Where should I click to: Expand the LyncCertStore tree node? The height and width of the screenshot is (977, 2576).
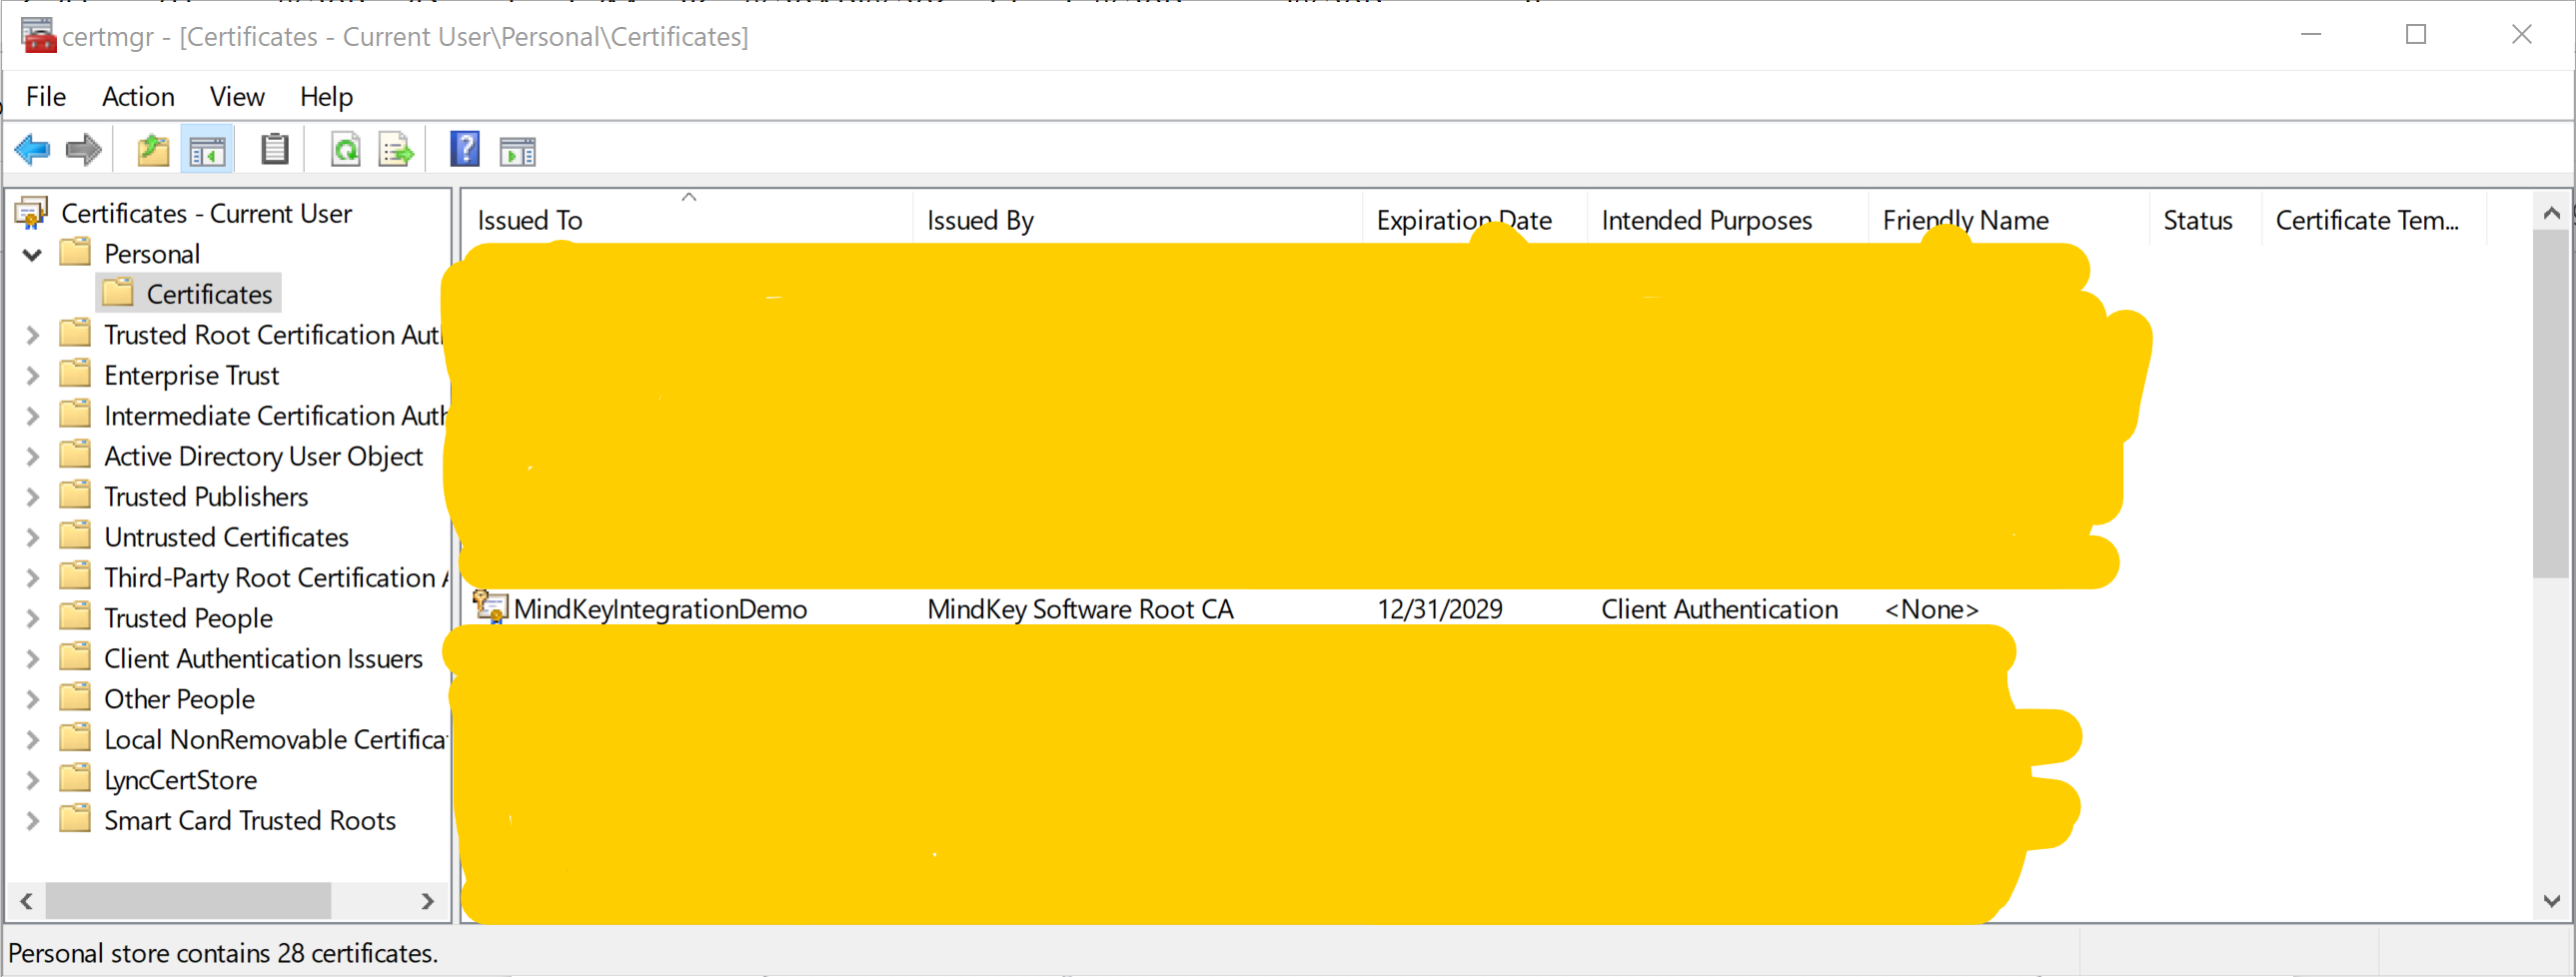[33, 781]
